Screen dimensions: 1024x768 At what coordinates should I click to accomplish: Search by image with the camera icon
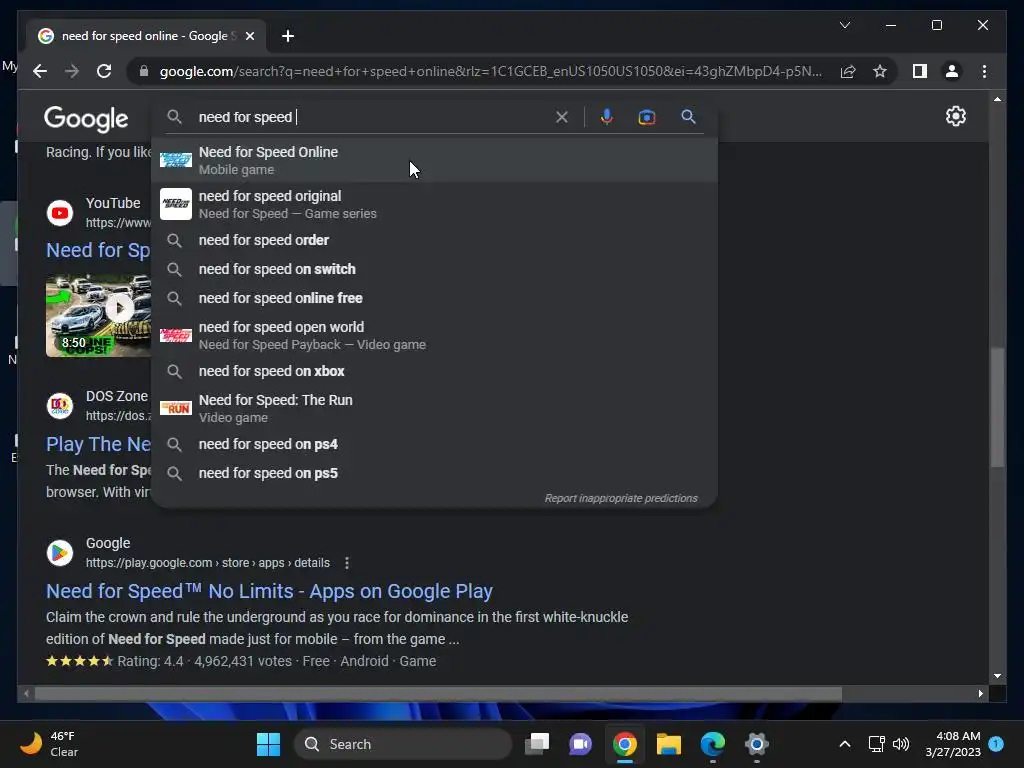(647, 117)
